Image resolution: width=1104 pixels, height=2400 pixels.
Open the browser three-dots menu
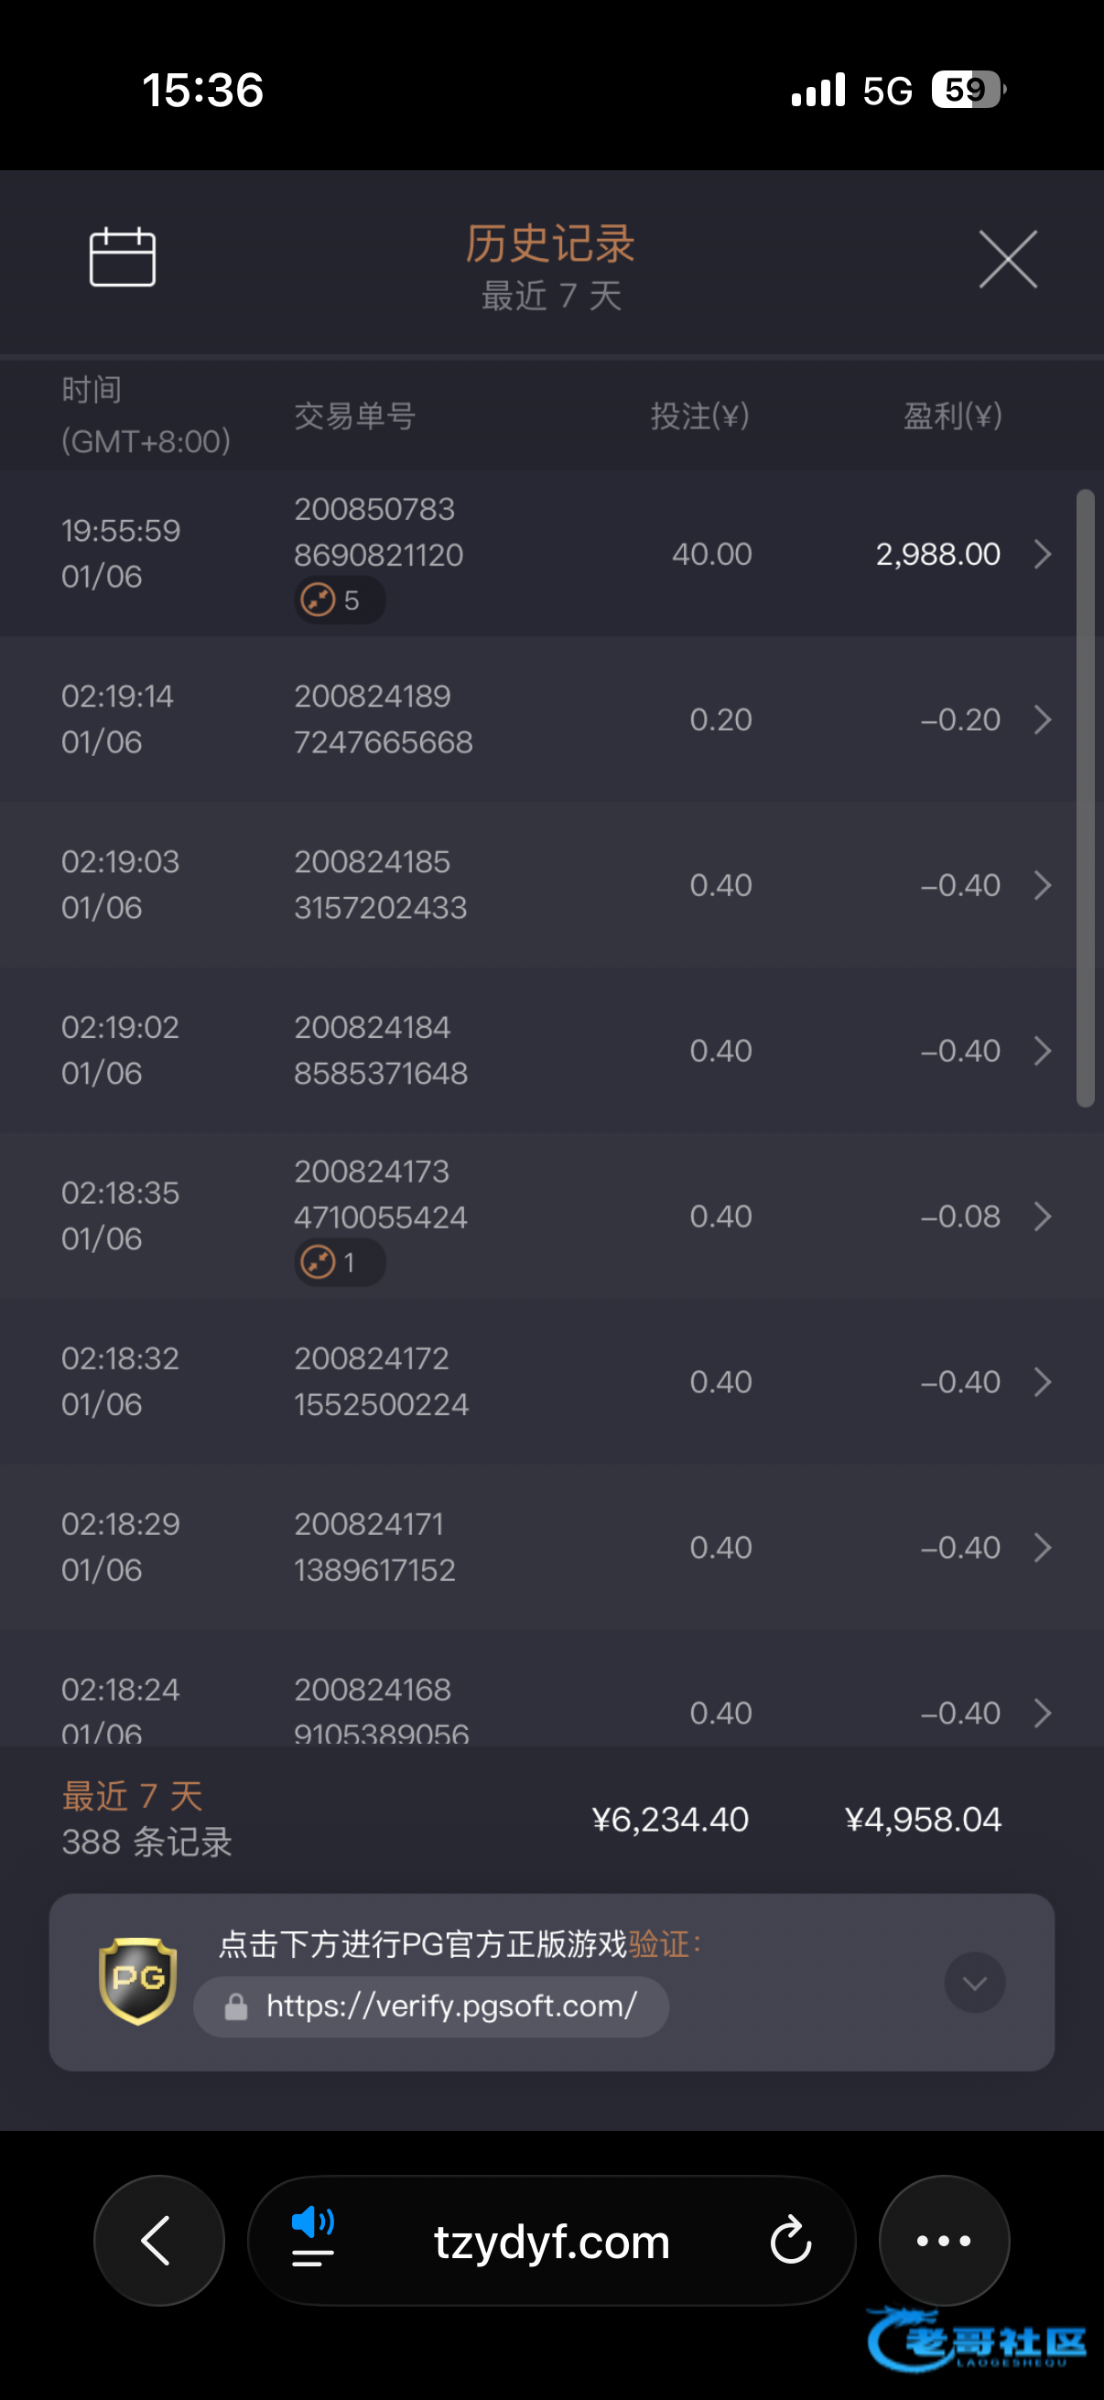[x=943, y=2241]
